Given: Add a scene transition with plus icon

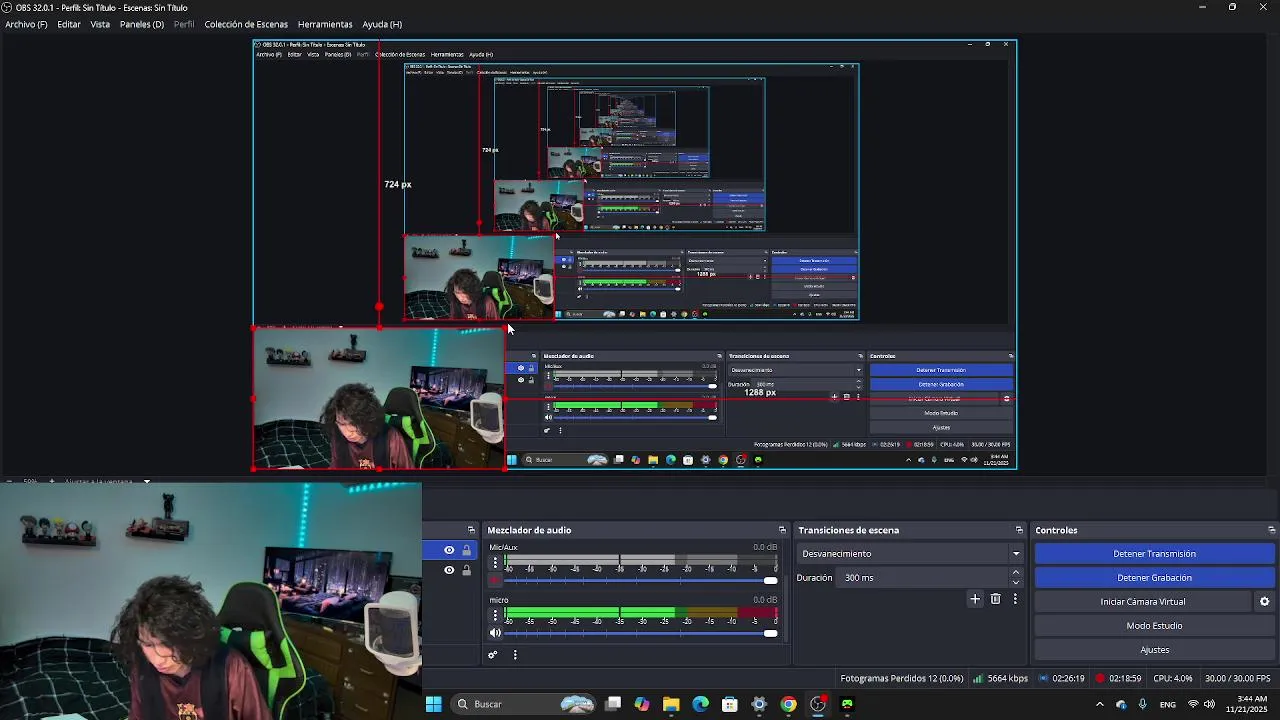Looking at the screenshot, I should tap(975, 599).
